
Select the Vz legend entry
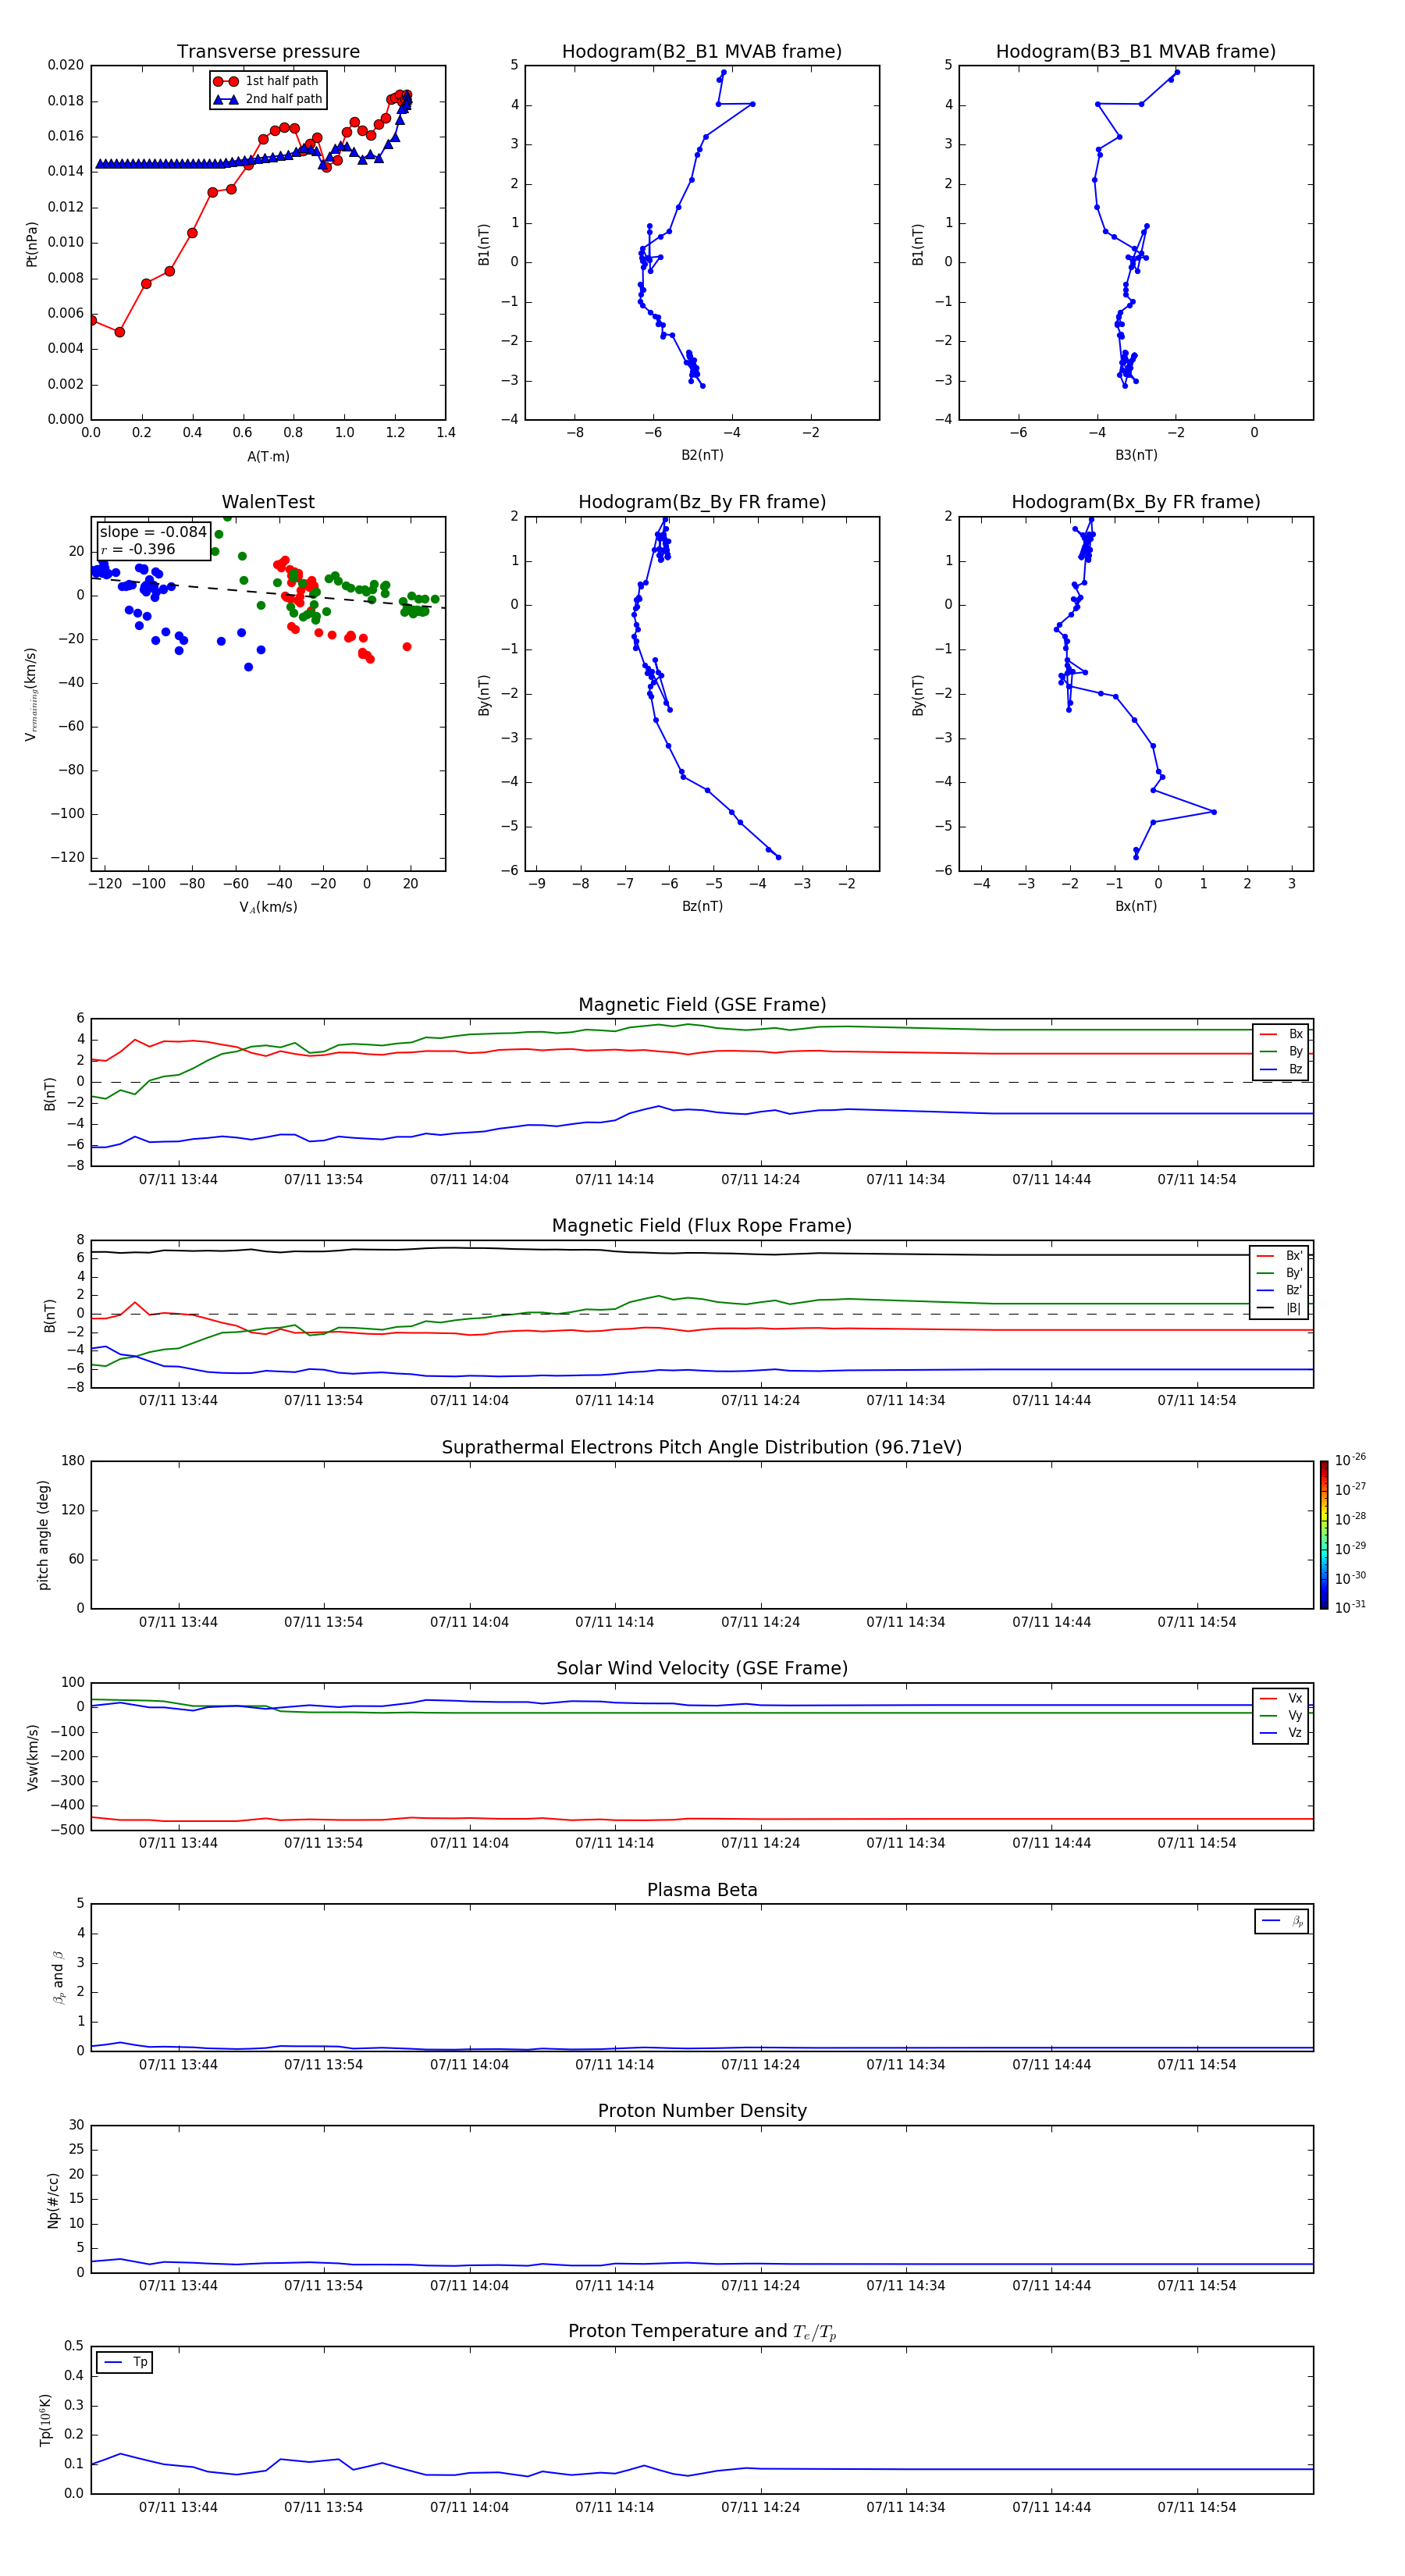(x=1281, y=1733)
